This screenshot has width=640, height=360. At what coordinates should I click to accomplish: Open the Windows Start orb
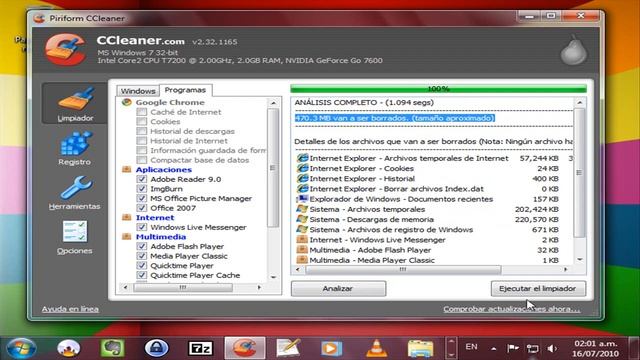click(21, 349)
